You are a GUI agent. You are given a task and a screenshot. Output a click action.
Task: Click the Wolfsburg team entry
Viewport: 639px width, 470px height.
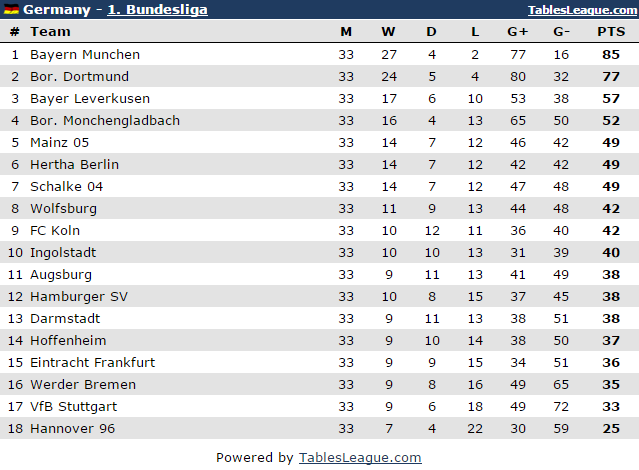pos(63,208)
